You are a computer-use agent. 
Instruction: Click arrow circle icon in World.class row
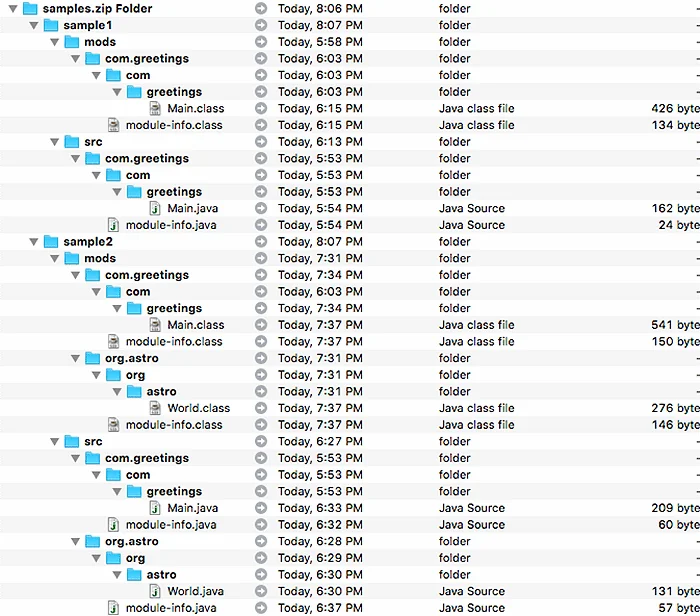click(261, 408)
